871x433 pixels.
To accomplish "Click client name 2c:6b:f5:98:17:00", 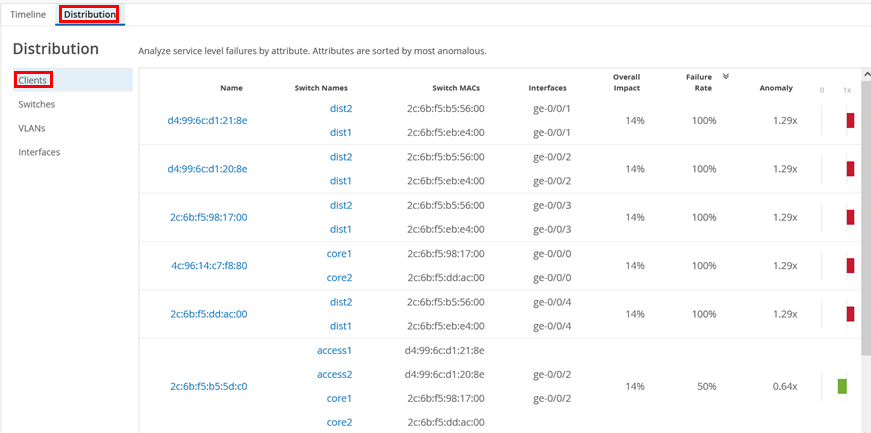I will (x=208, y=217).
